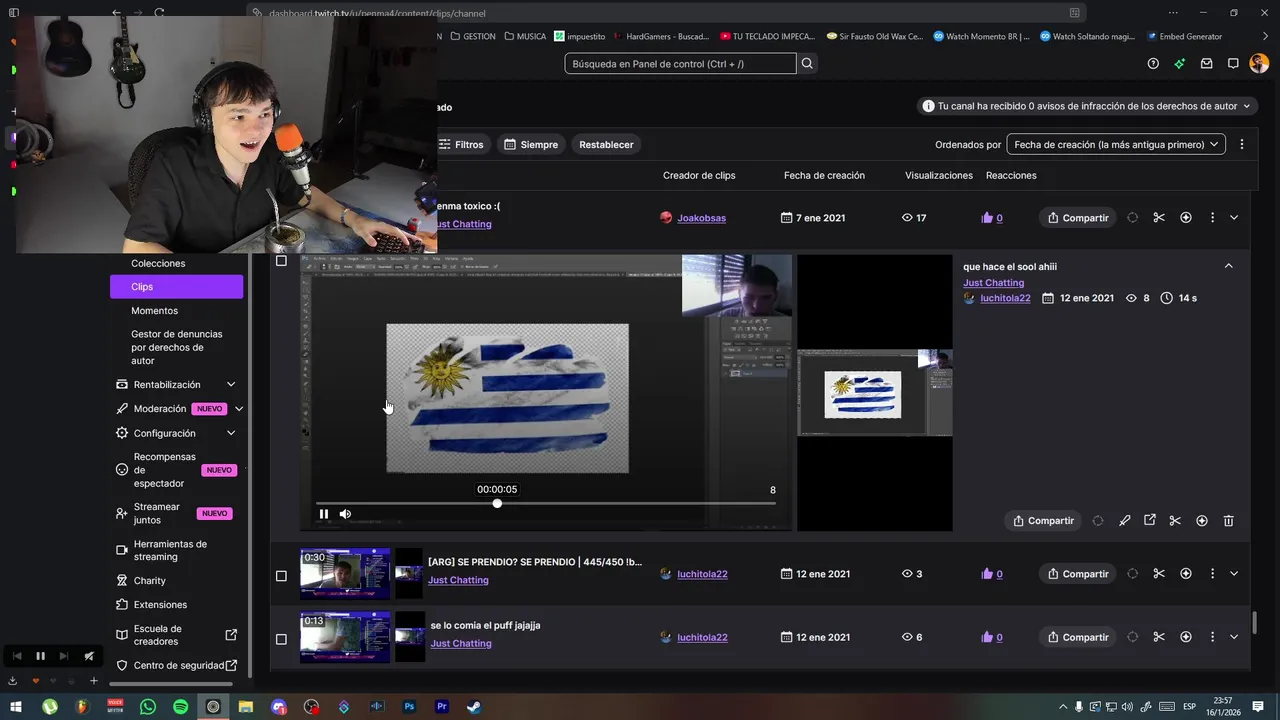Open WhatsApp from the taskbar
1280x720 pixels.
148,707
